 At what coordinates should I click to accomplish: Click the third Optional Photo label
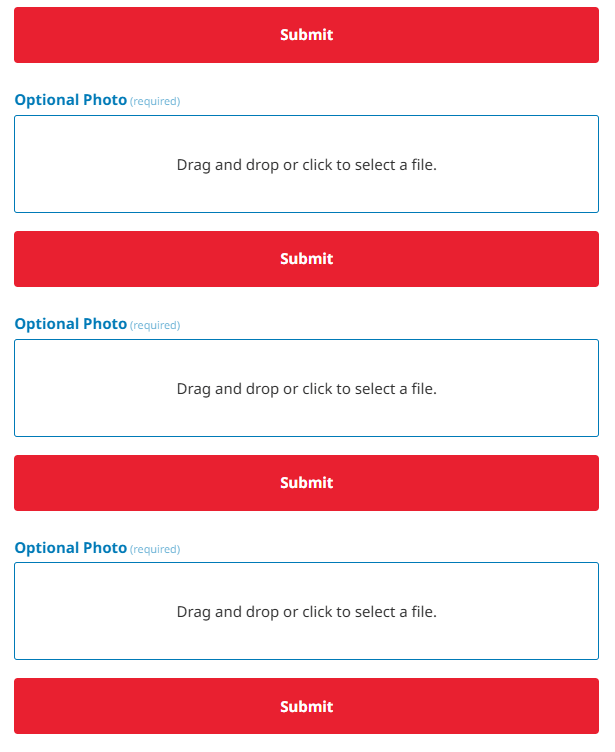click(70, 548)
